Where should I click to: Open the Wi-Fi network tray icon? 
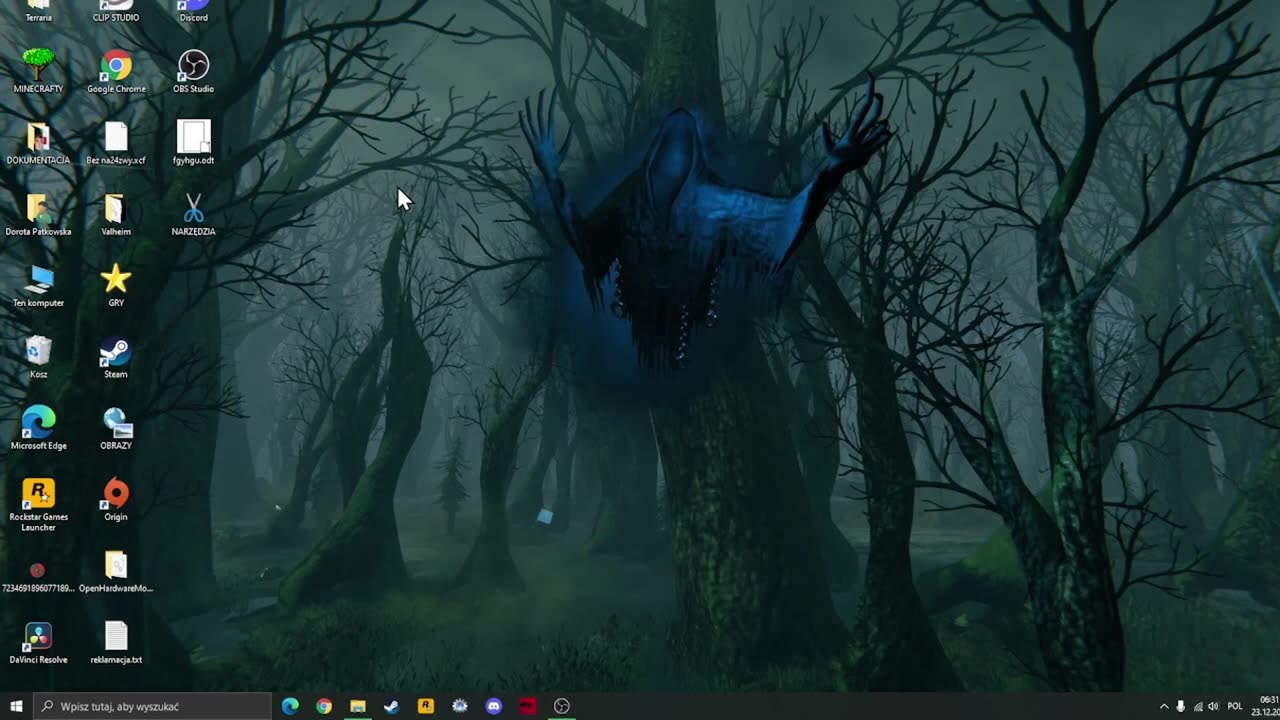click(x=1198, y=706)
